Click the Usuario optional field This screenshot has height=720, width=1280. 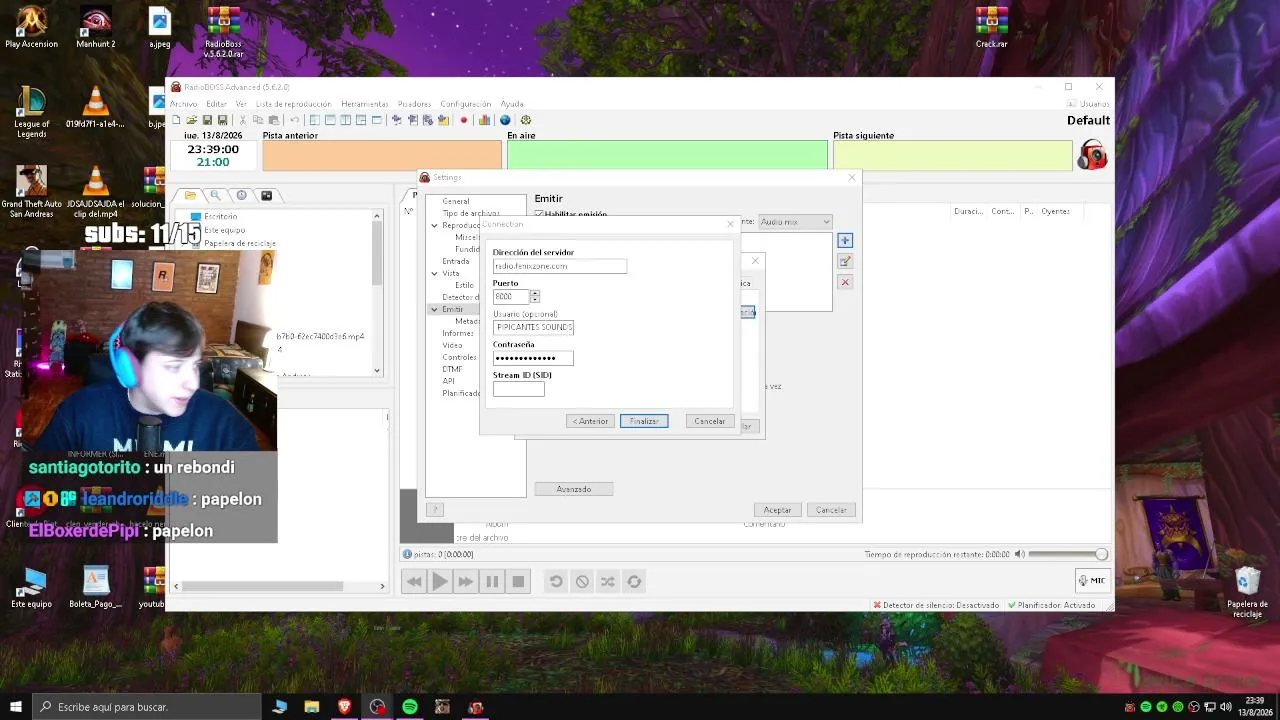coord(533,327)
